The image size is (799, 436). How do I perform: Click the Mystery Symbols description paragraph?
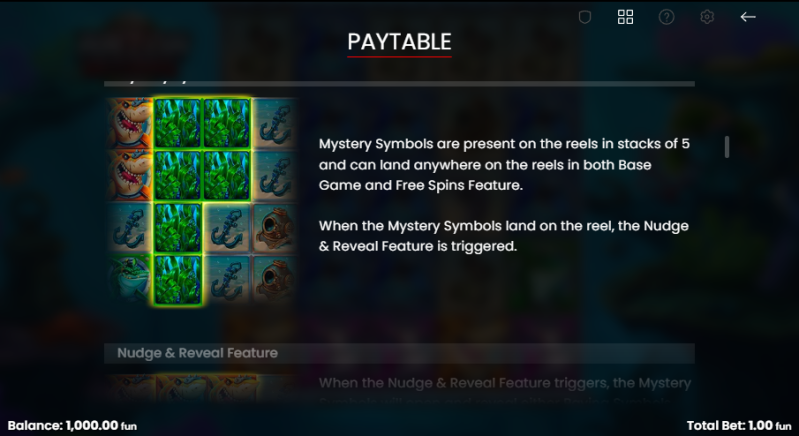click(x=504, y=165)
